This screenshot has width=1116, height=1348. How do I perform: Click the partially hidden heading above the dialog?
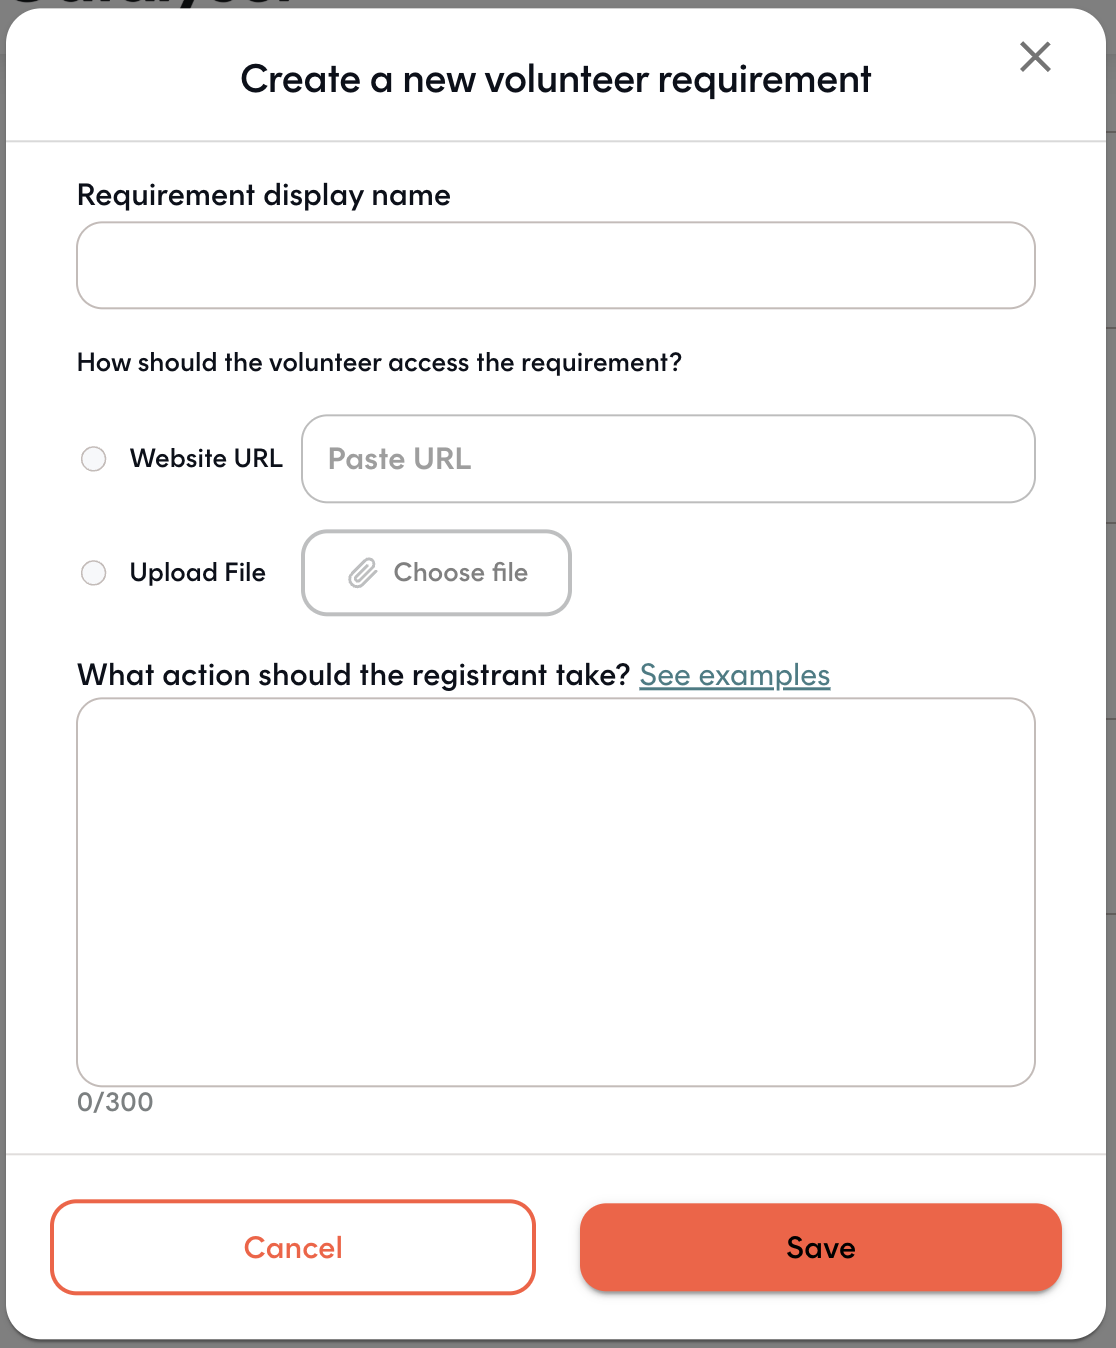(150, 3)
